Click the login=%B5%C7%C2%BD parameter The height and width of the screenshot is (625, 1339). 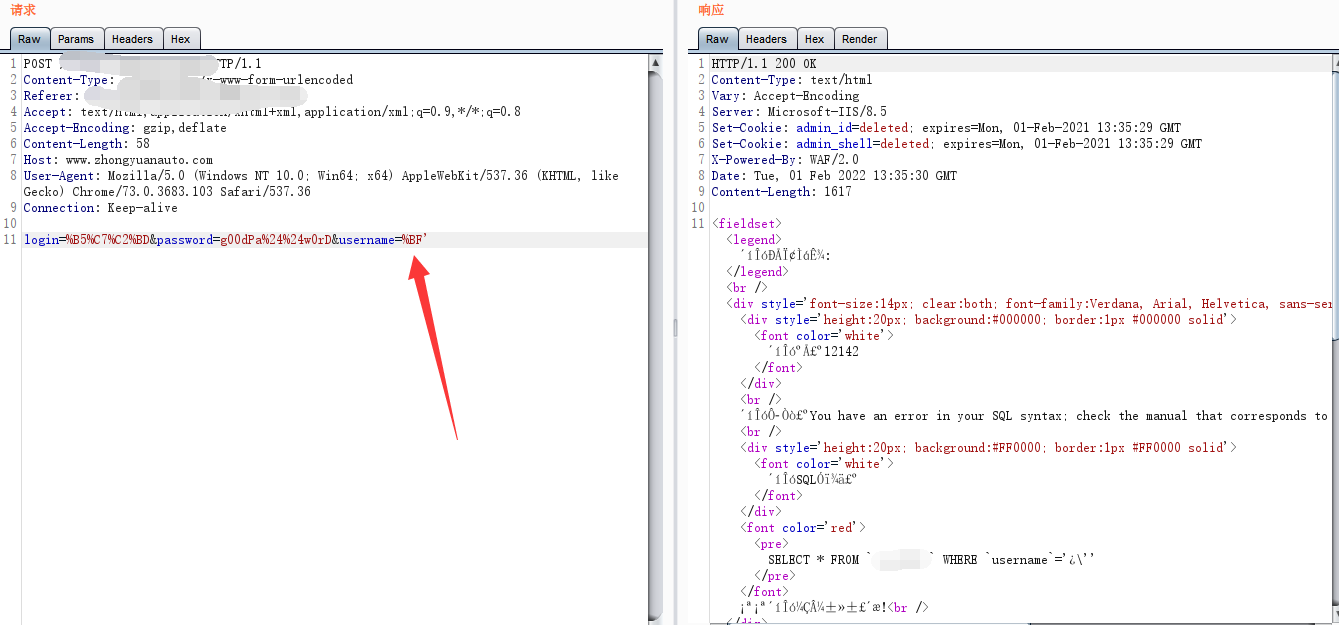coord(86,240)
